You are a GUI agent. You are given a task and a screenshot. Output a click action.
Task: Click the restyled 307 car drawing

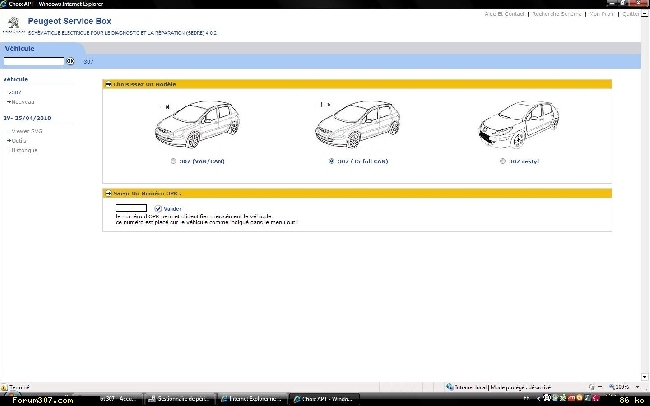tap(519, 124)
